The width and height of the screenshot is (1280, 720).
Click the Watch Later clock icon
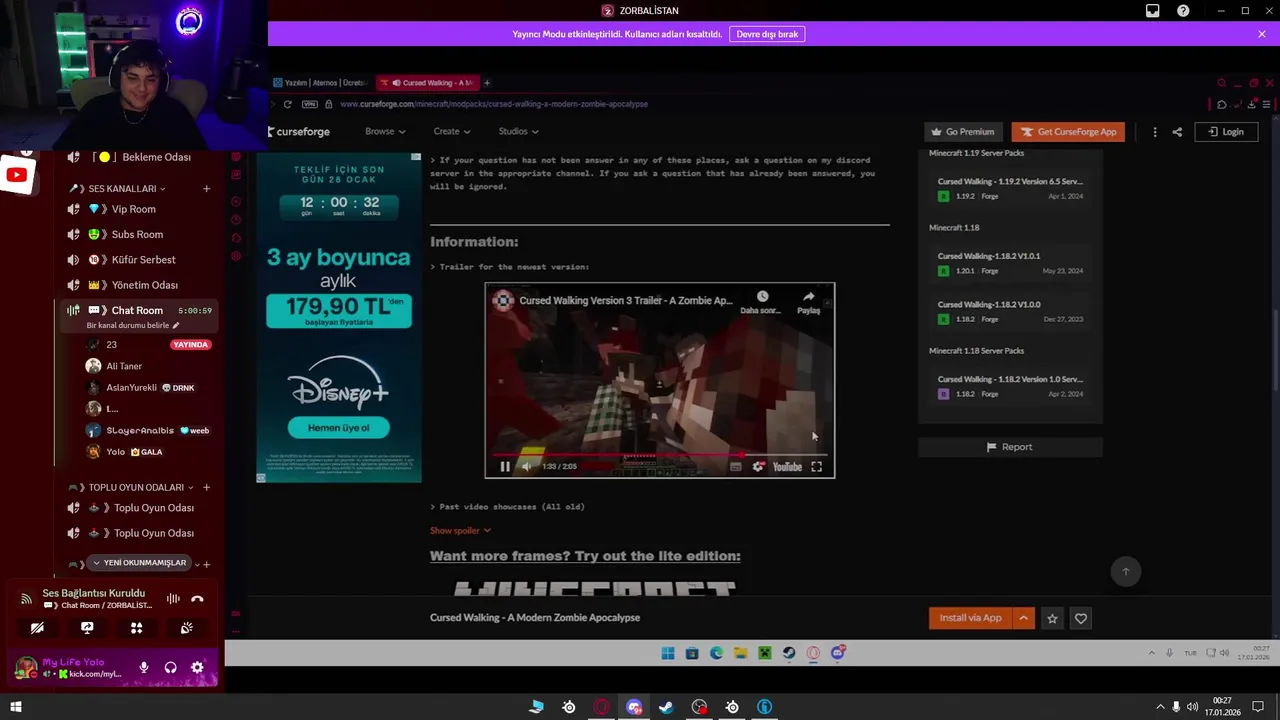pyautogui.click(x=762, y=297)
